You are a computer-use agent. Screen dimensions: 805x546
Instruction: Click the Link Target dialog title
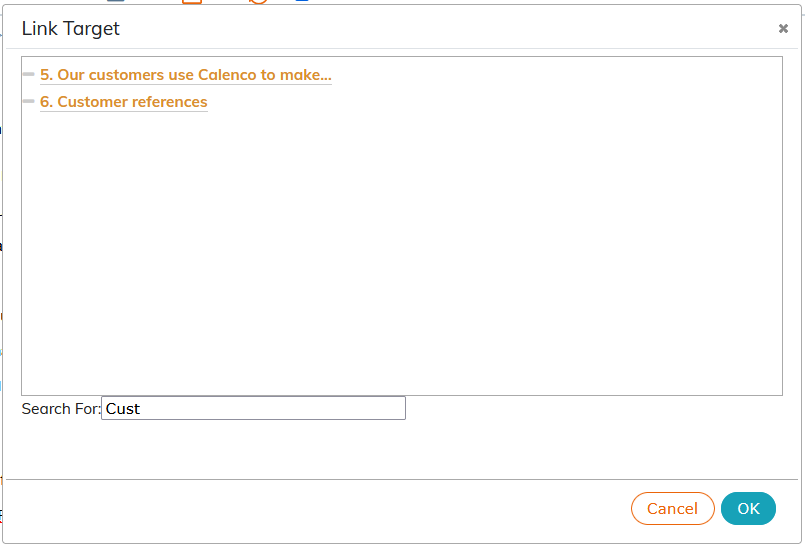[x=71, y=28]
